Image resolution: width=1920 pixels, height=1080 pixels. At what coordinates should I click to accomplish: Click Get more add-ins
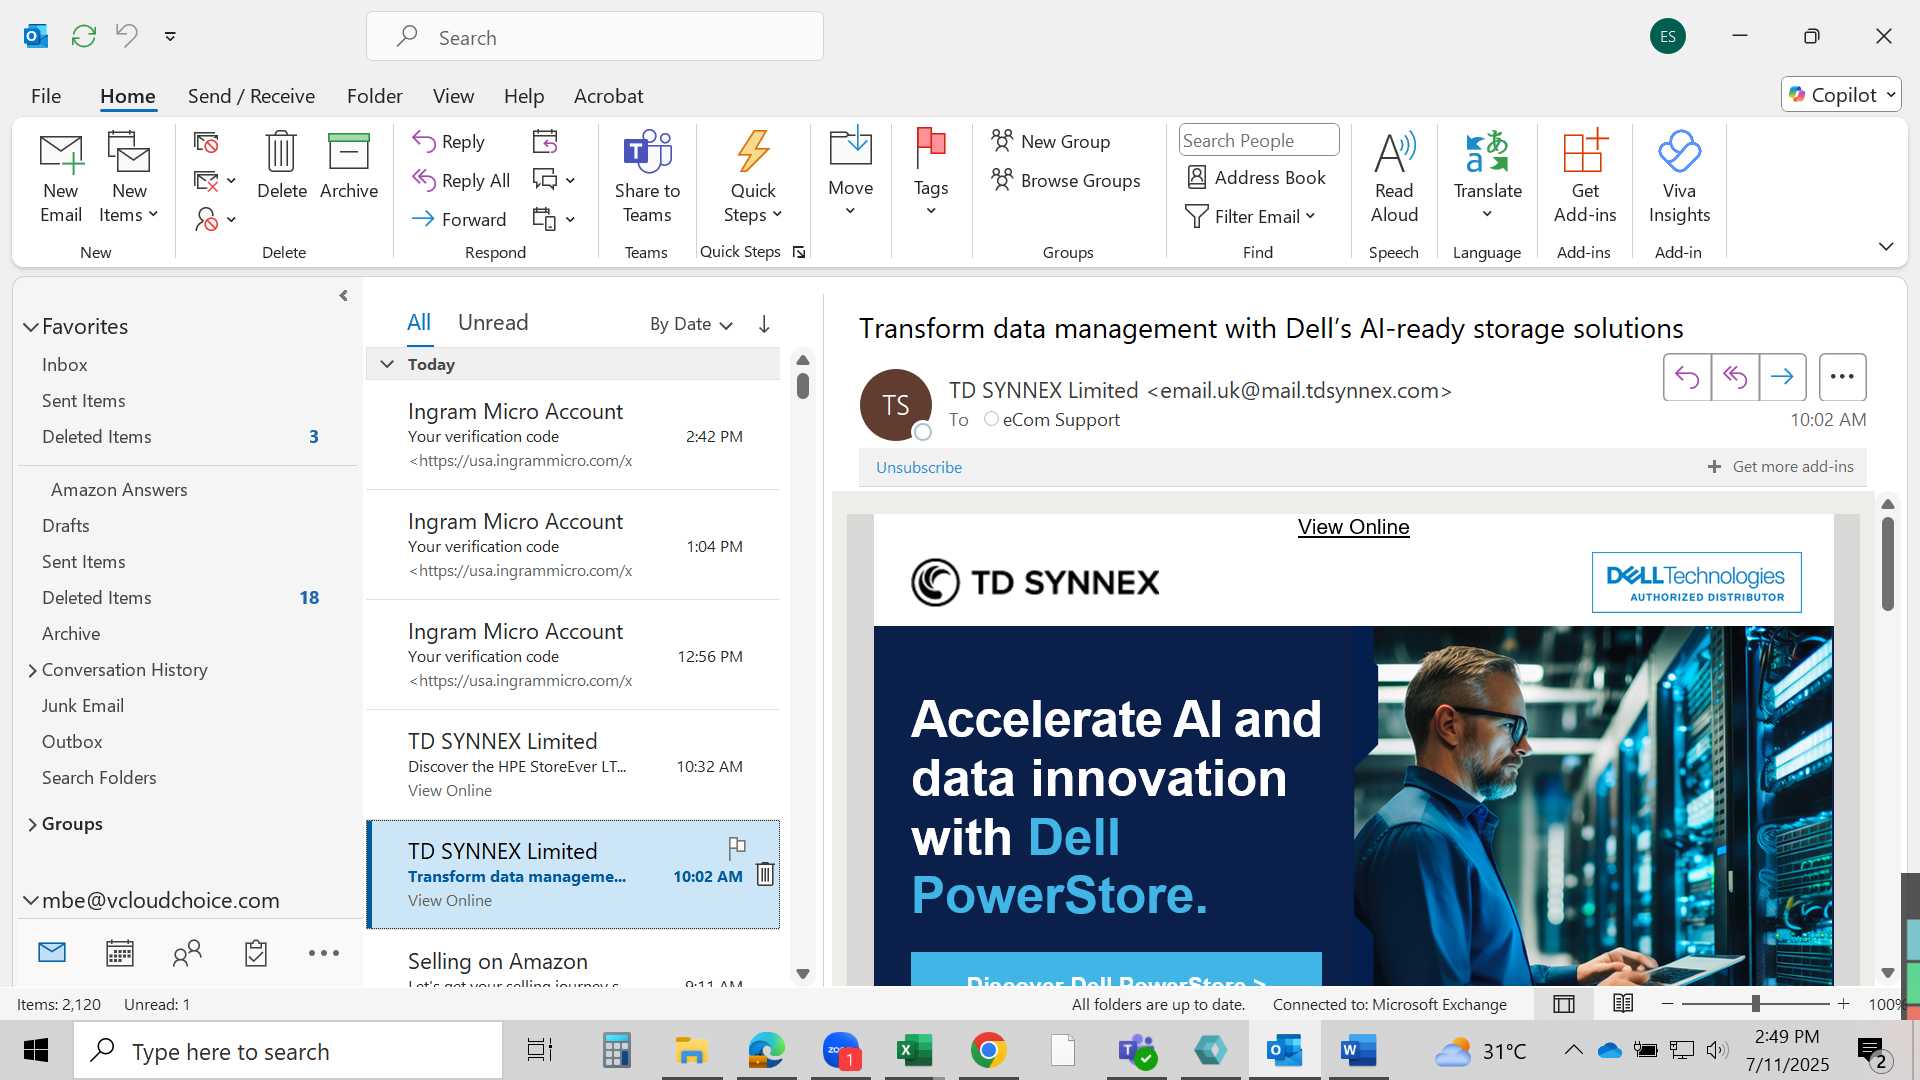pos(1780,467)
